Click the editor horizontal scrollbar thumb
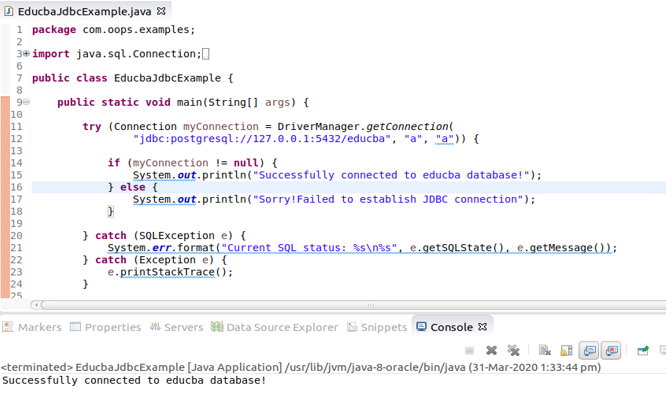The width and height of the screenshot is (672, 397). pyautogui.click(x=354, y=305)
